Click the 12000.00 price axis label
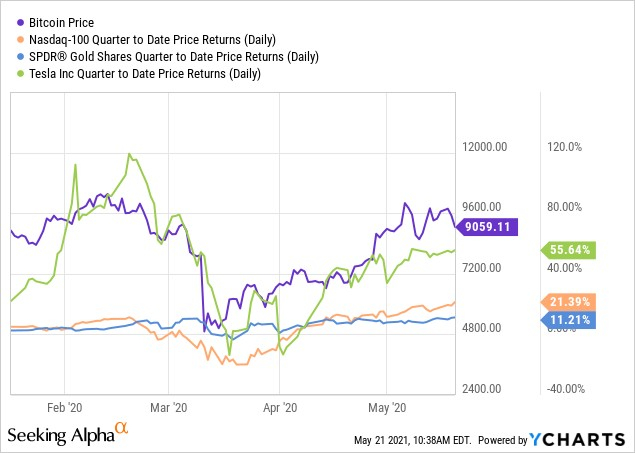 coord(490,147)
